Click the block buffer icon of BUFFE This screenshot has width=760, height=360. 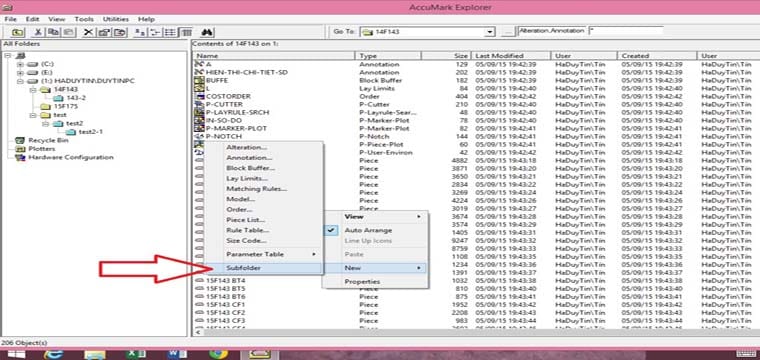pyautogui.click(x=199, y=80)
